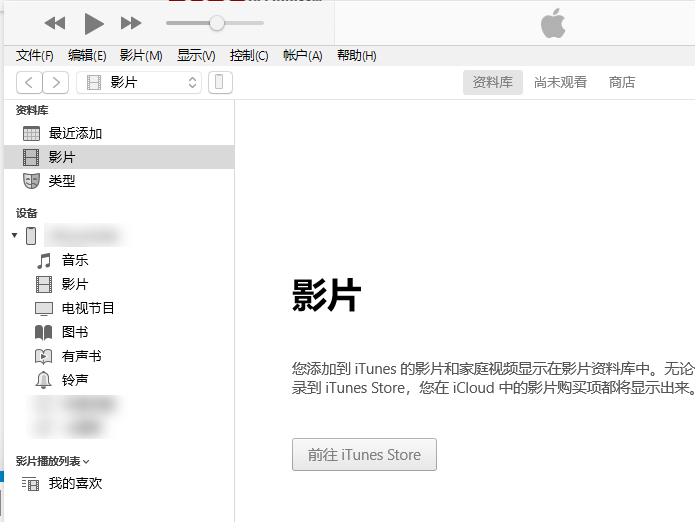Switch to the 商店 tab
The image size is (695, 522).
coord(622,83)
